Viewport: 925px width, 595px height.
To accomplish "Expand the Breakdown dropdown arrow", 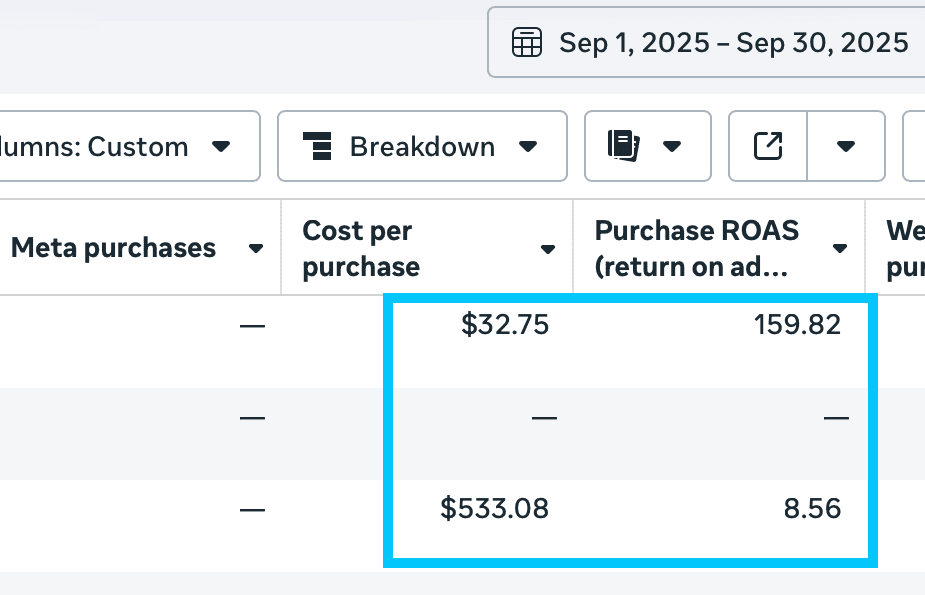I will [x=528, y=147].
